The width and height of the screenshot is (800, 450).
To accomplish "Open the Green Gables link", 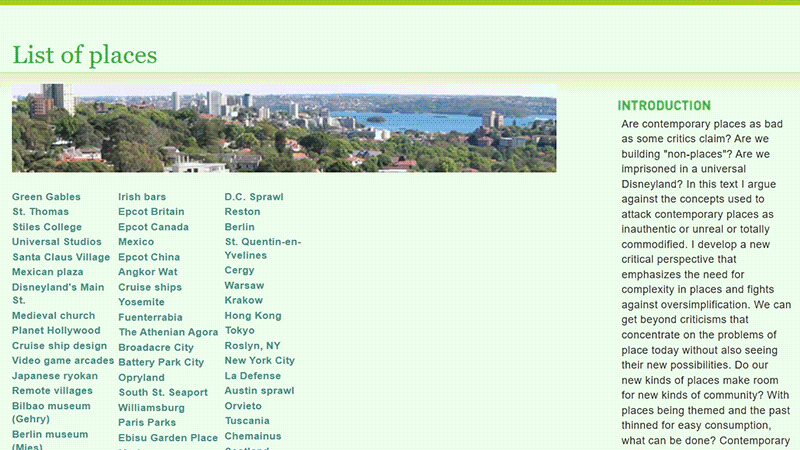I will 46,197.
